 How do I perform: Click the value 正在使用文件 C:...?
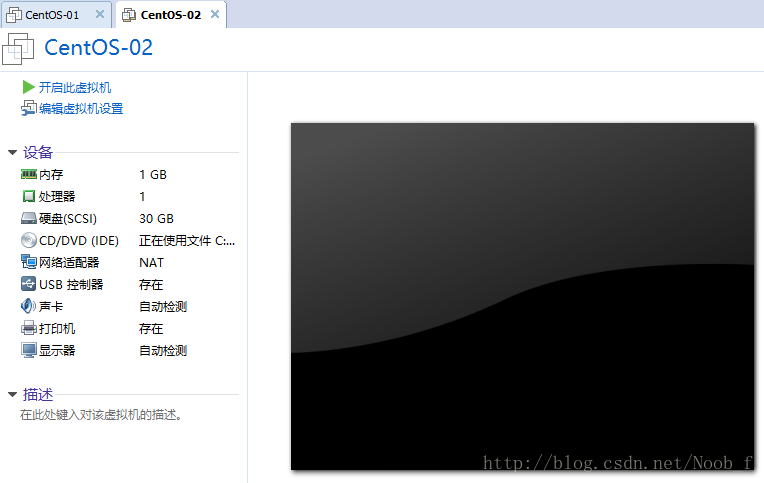pyautogui.click(x=187, y=241)
